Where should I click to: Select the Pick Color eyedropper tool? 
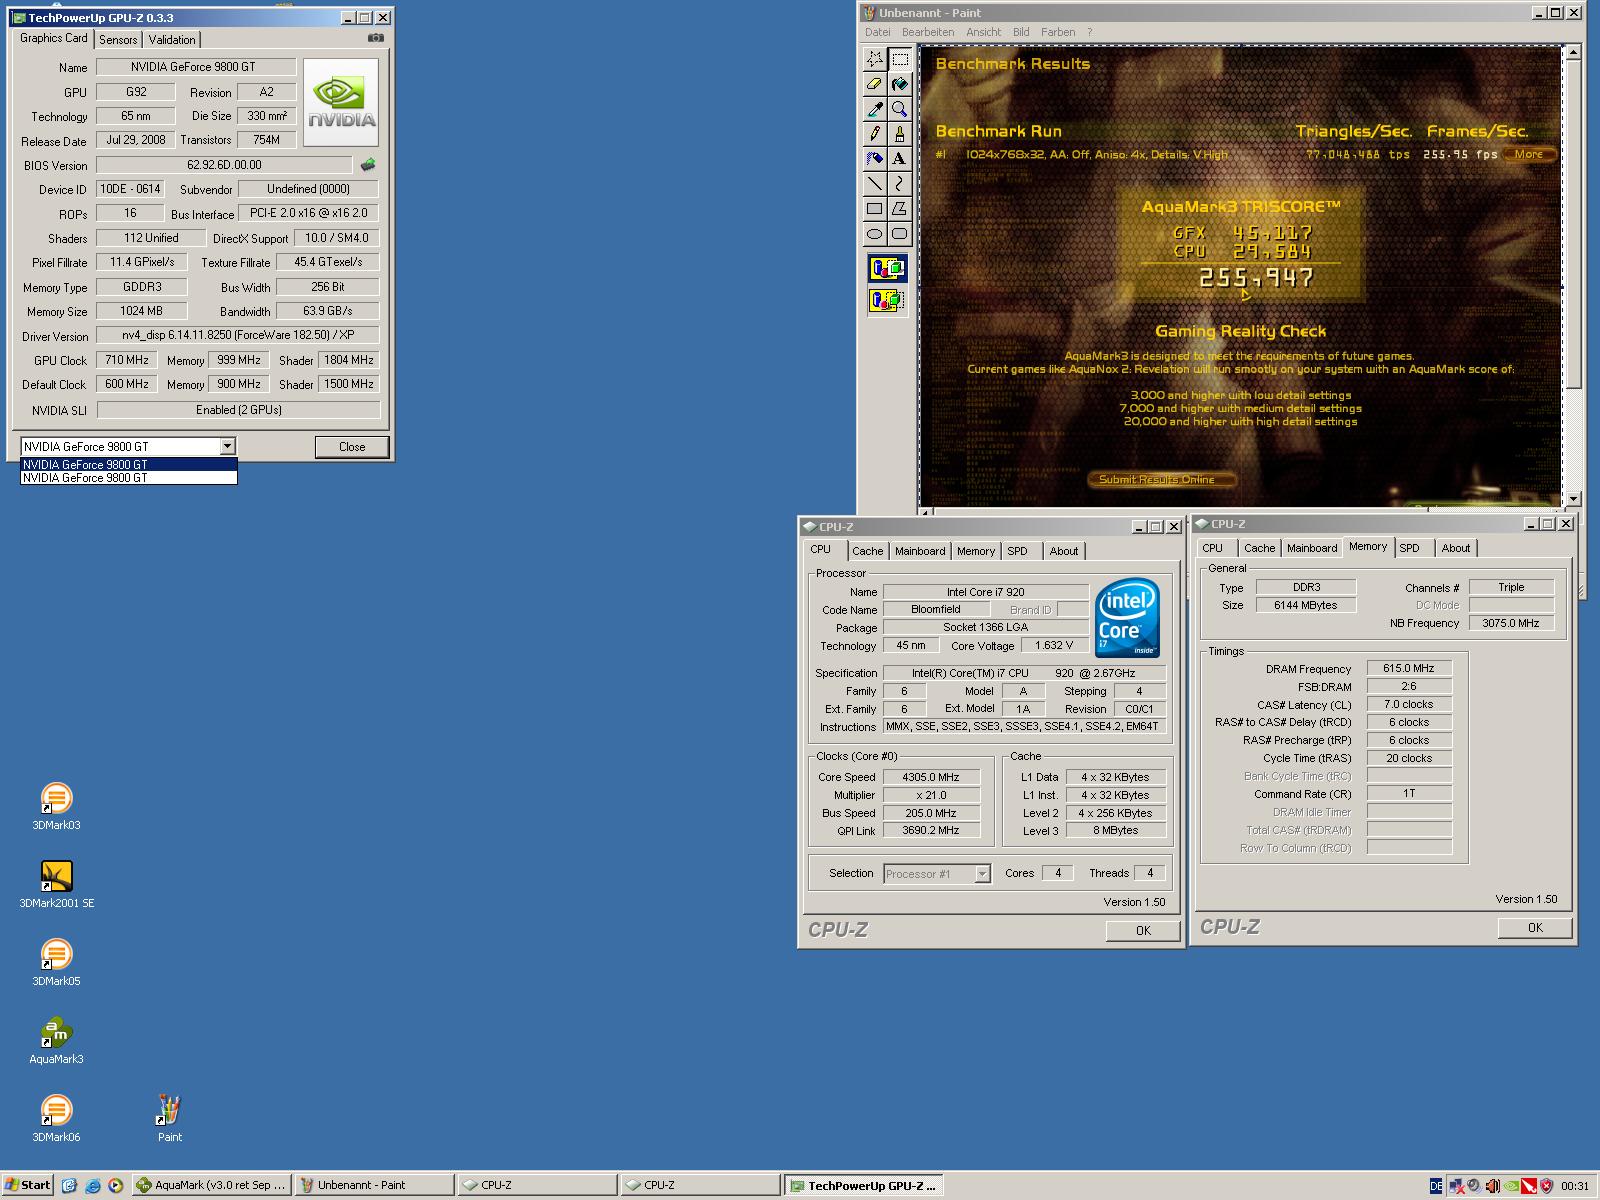[x=875, y=109]
